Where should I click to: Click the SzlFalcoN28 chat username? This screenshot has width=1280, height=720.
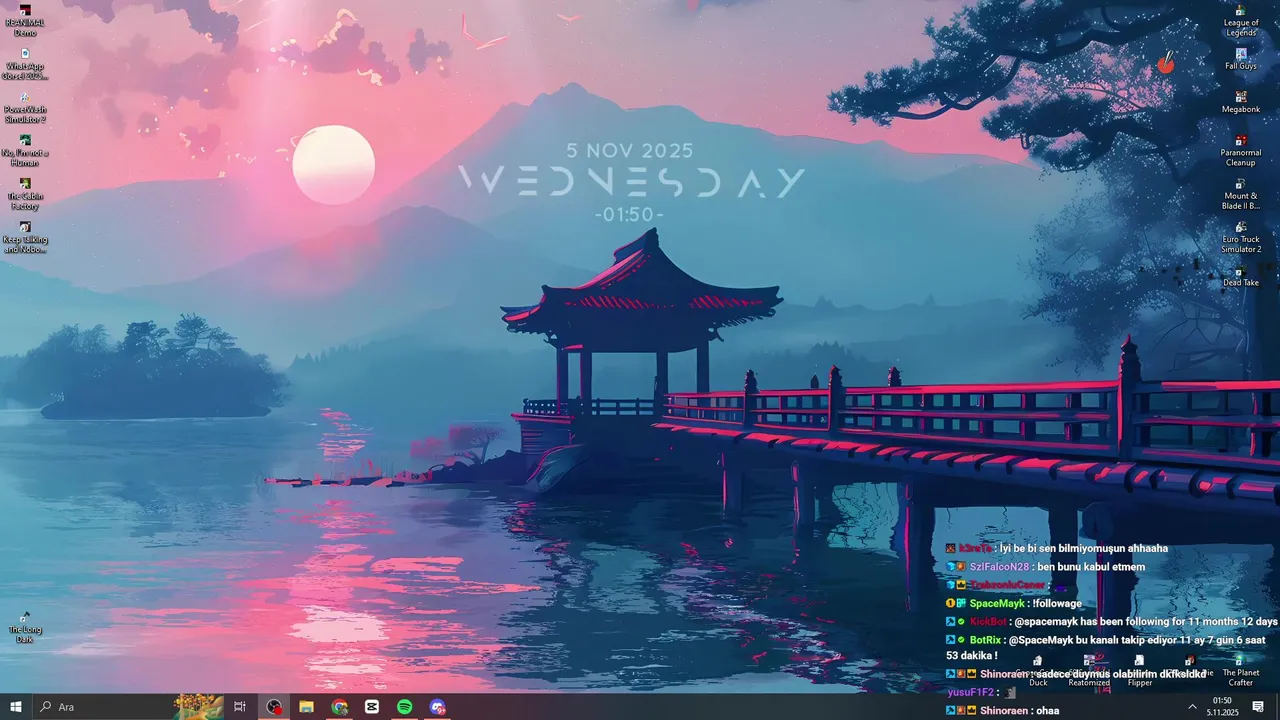(x=999, y=567)
